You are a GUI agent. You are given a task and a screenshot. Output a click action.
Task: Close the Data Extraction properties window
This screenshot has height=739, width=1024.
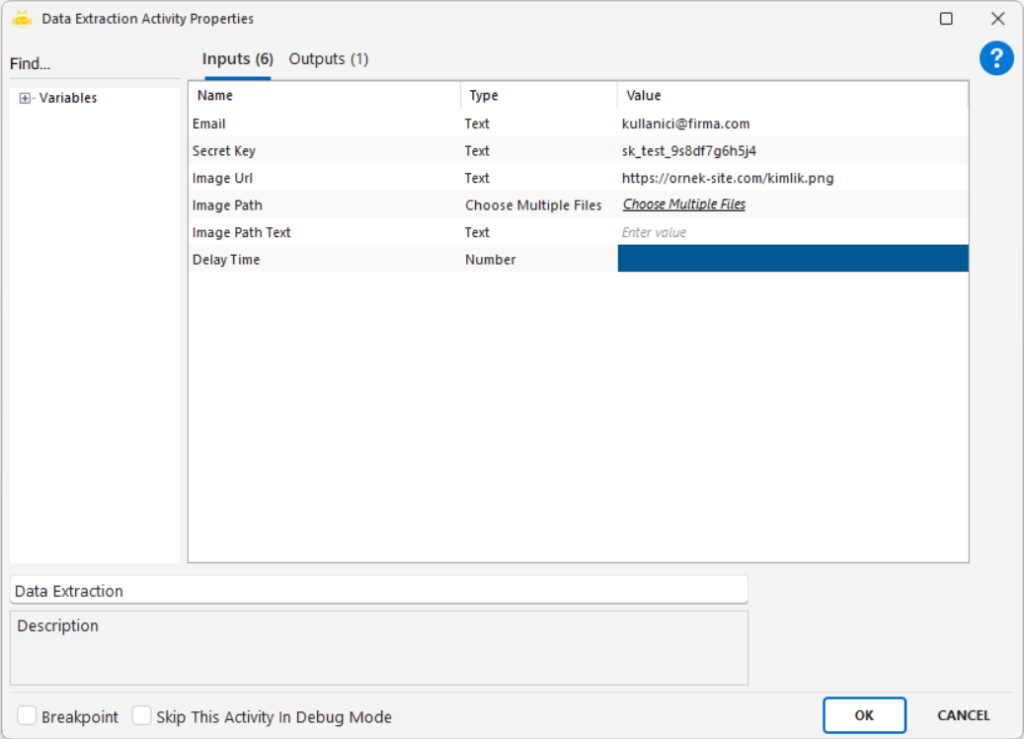997,19
